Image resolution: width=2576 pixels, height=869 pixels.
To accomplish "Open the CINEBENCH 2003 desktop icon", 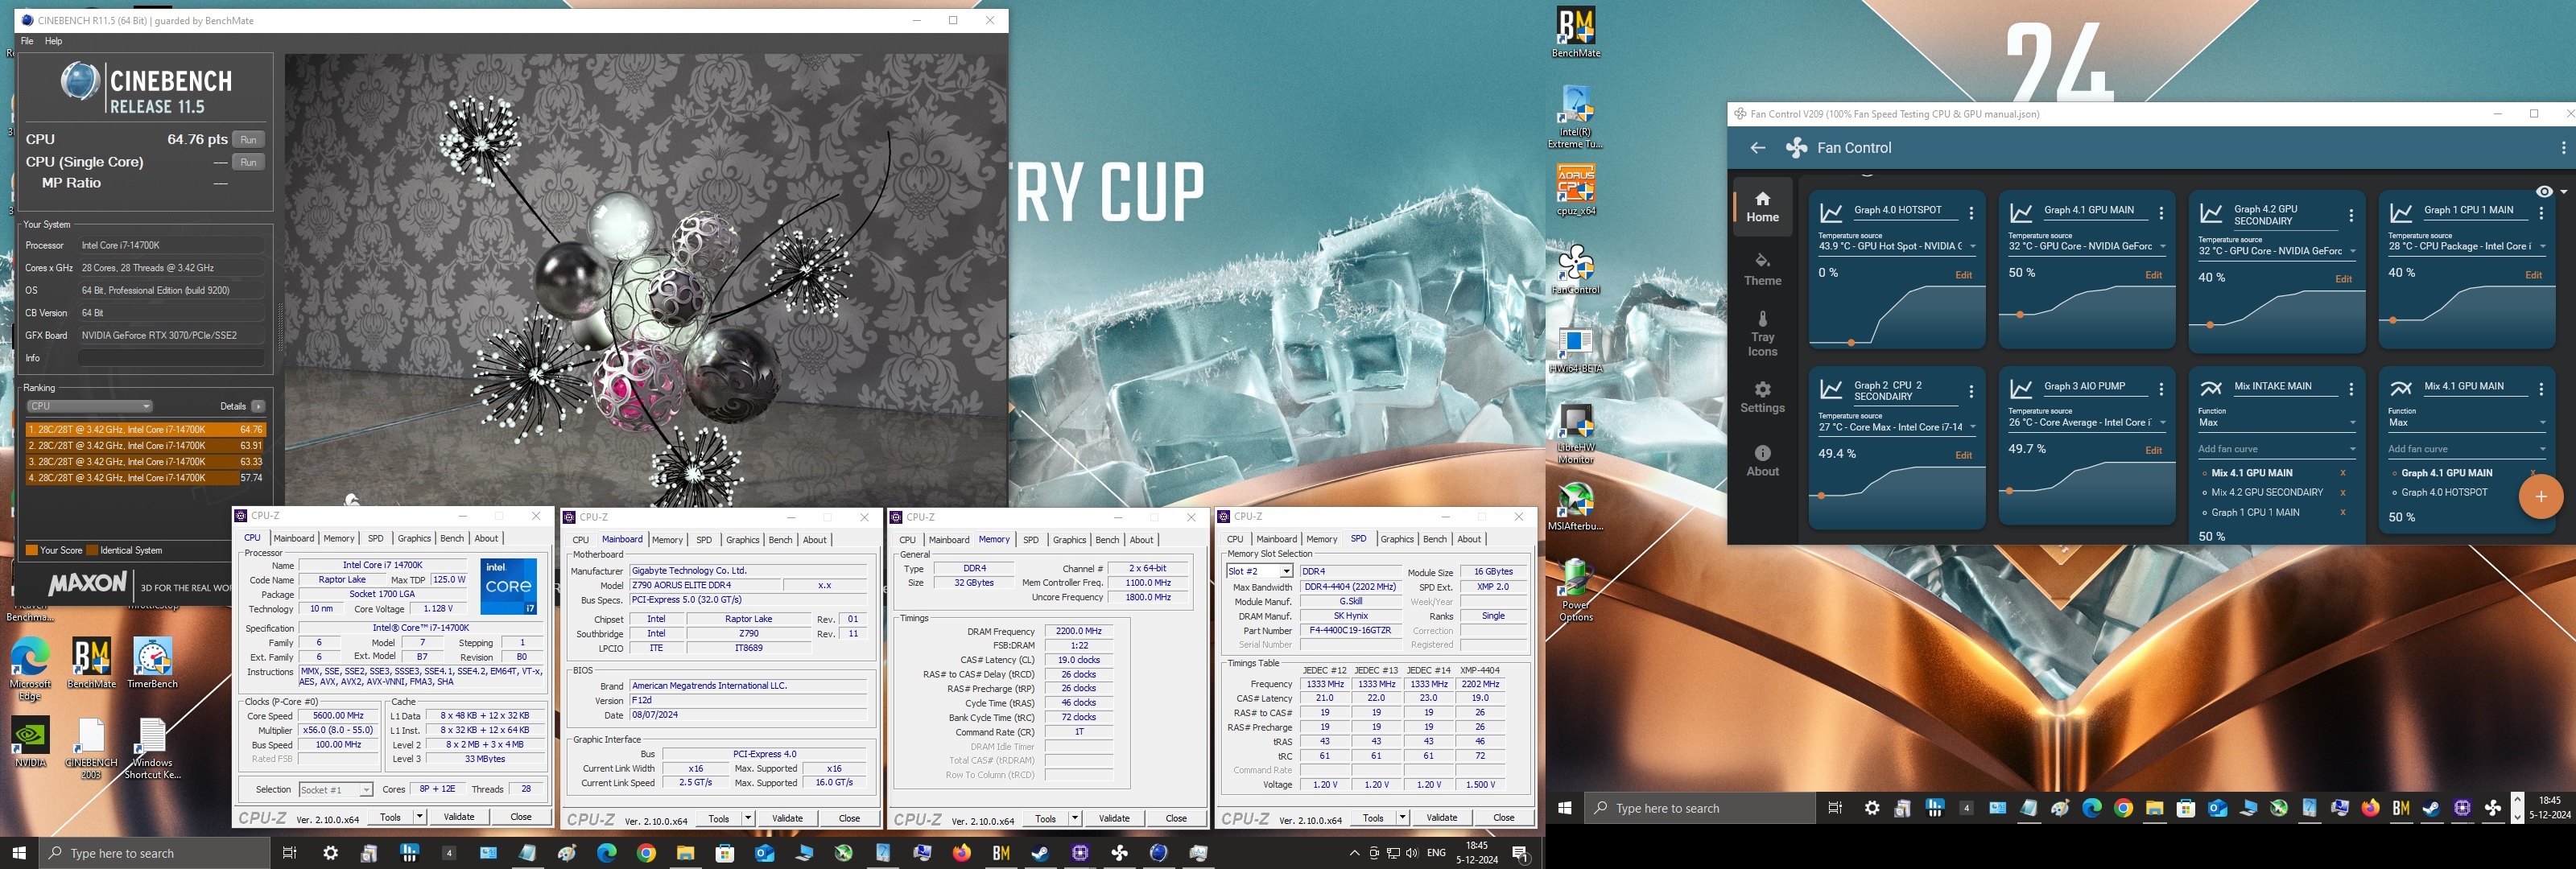I will point(91,749).
